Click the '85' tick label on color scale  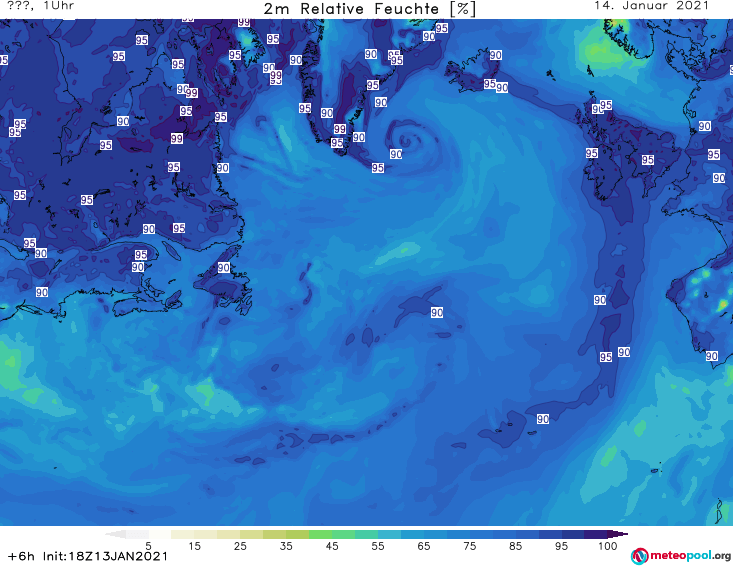pyautogui.click(x=515, y=546)
